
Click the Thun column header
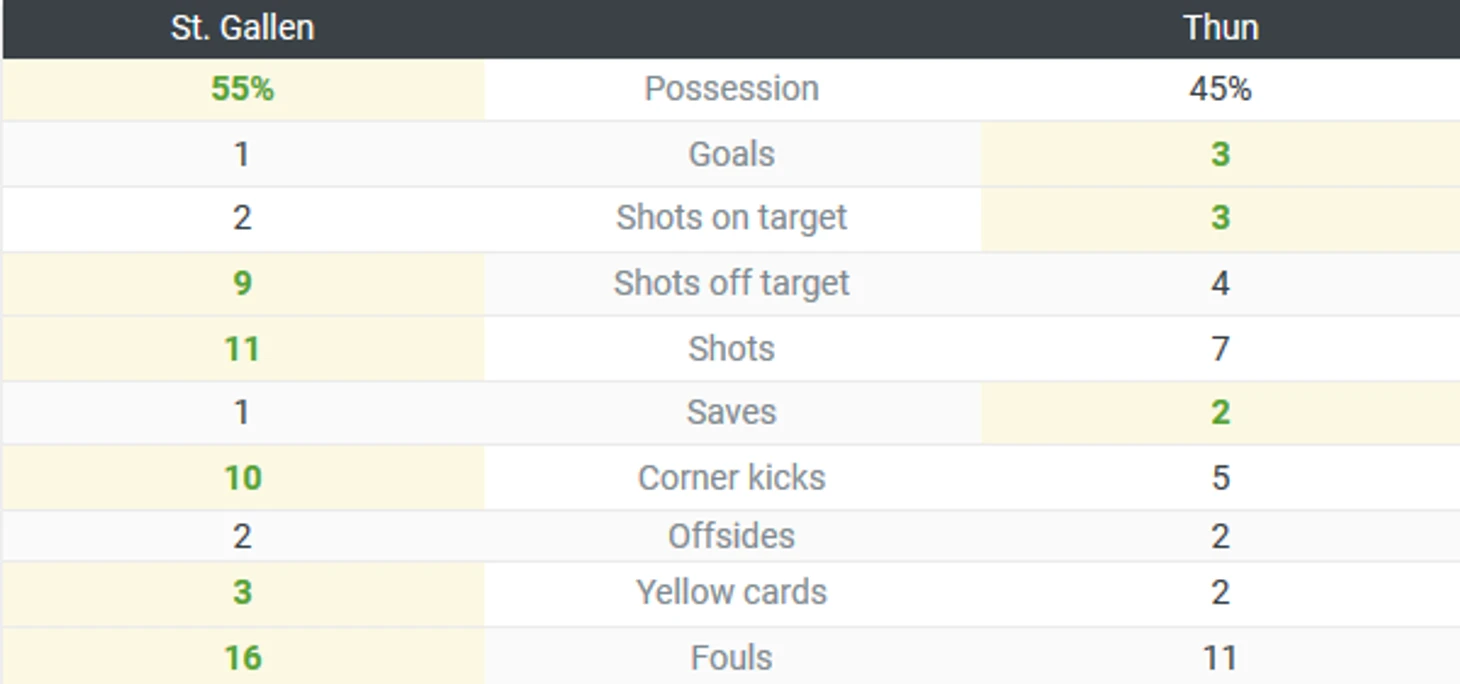[1220, 28]
